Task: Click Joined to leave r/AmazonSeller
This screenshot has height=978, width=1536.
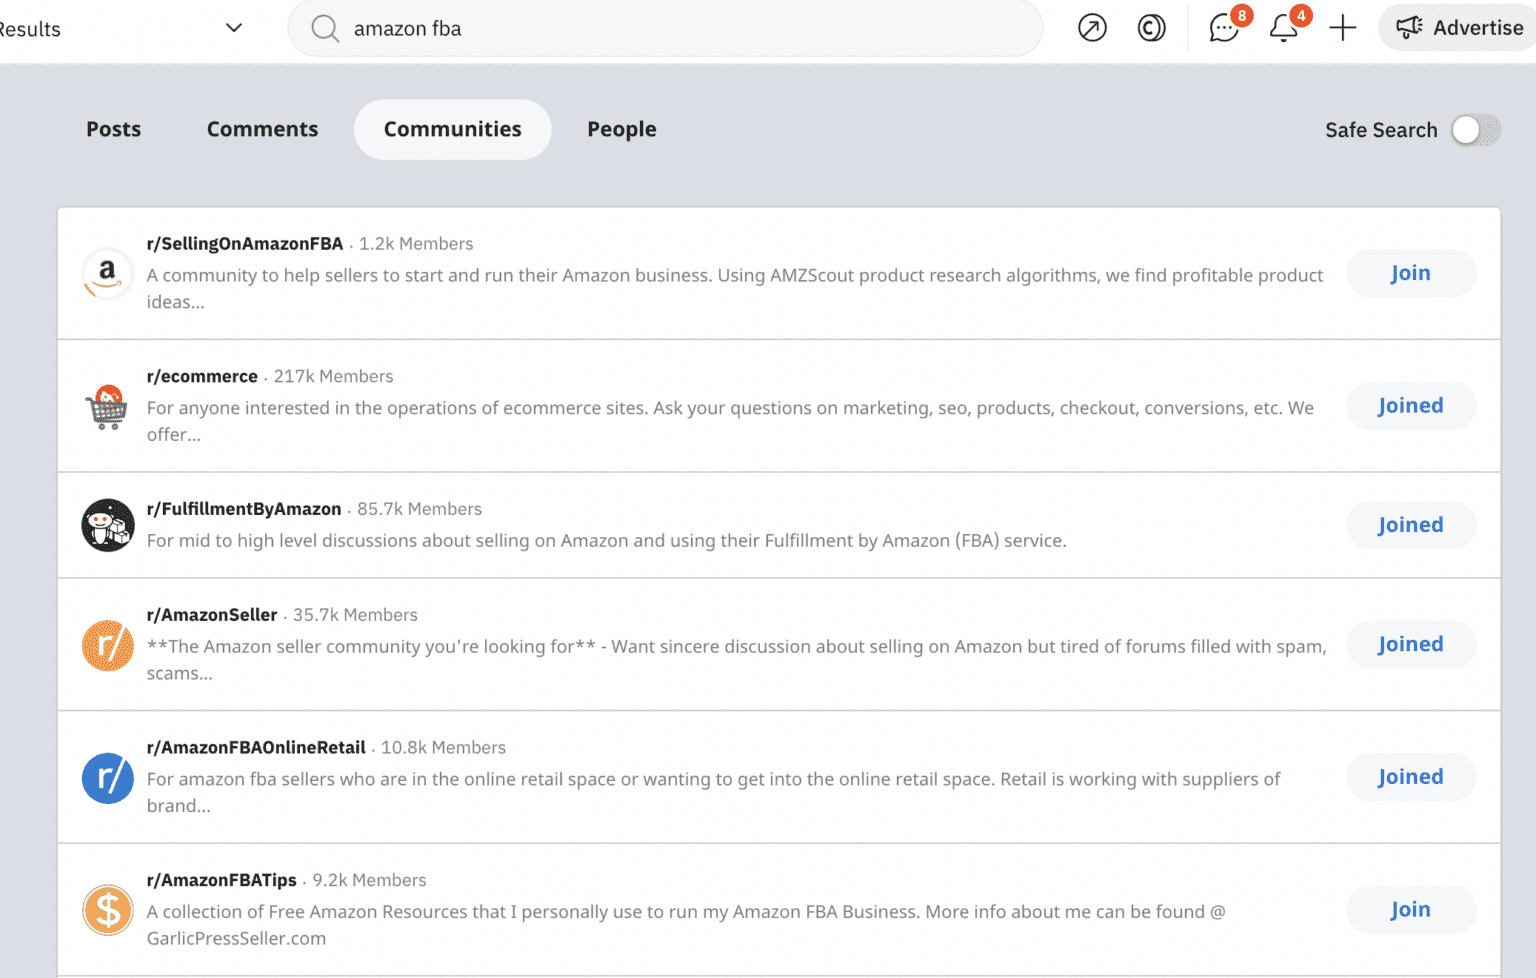Action: click(1410, 644)
